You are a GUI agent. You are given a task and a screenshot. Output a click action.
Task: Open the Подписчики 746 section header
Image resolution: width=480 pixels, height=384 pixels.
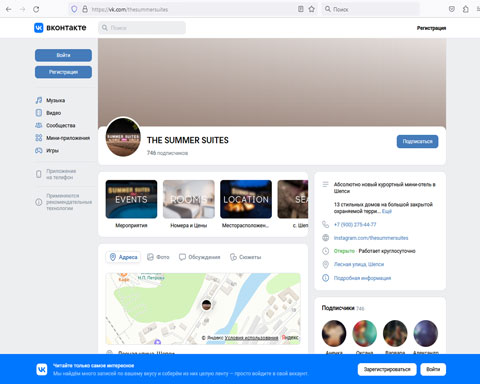(343, 308)
